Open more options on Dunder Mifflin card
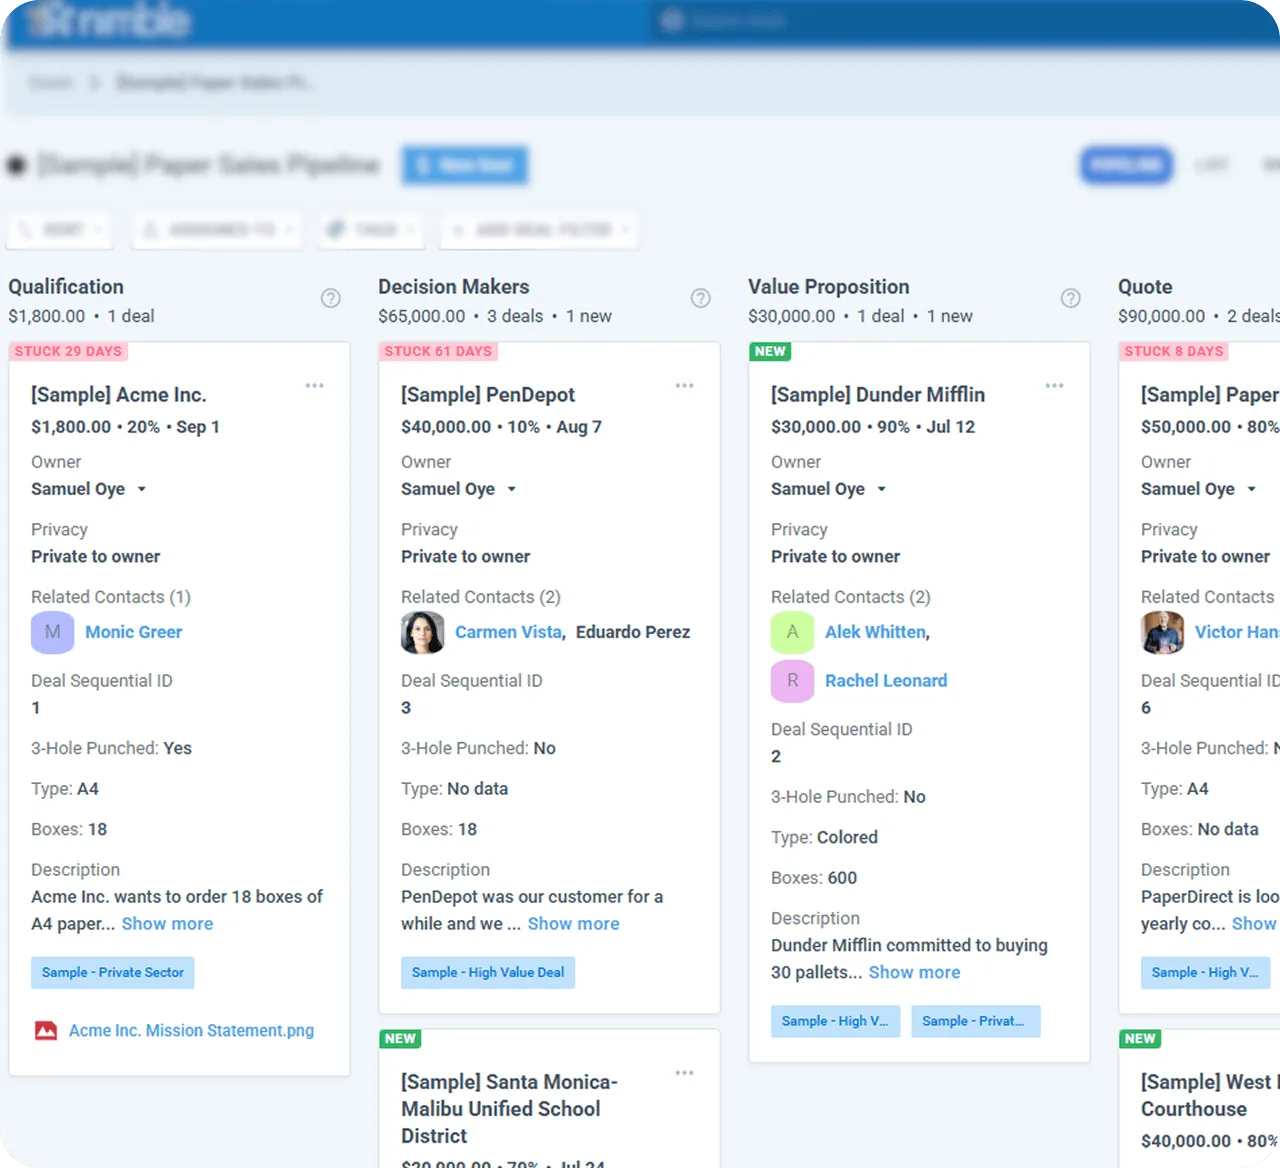 click(x=1055, y=385)
